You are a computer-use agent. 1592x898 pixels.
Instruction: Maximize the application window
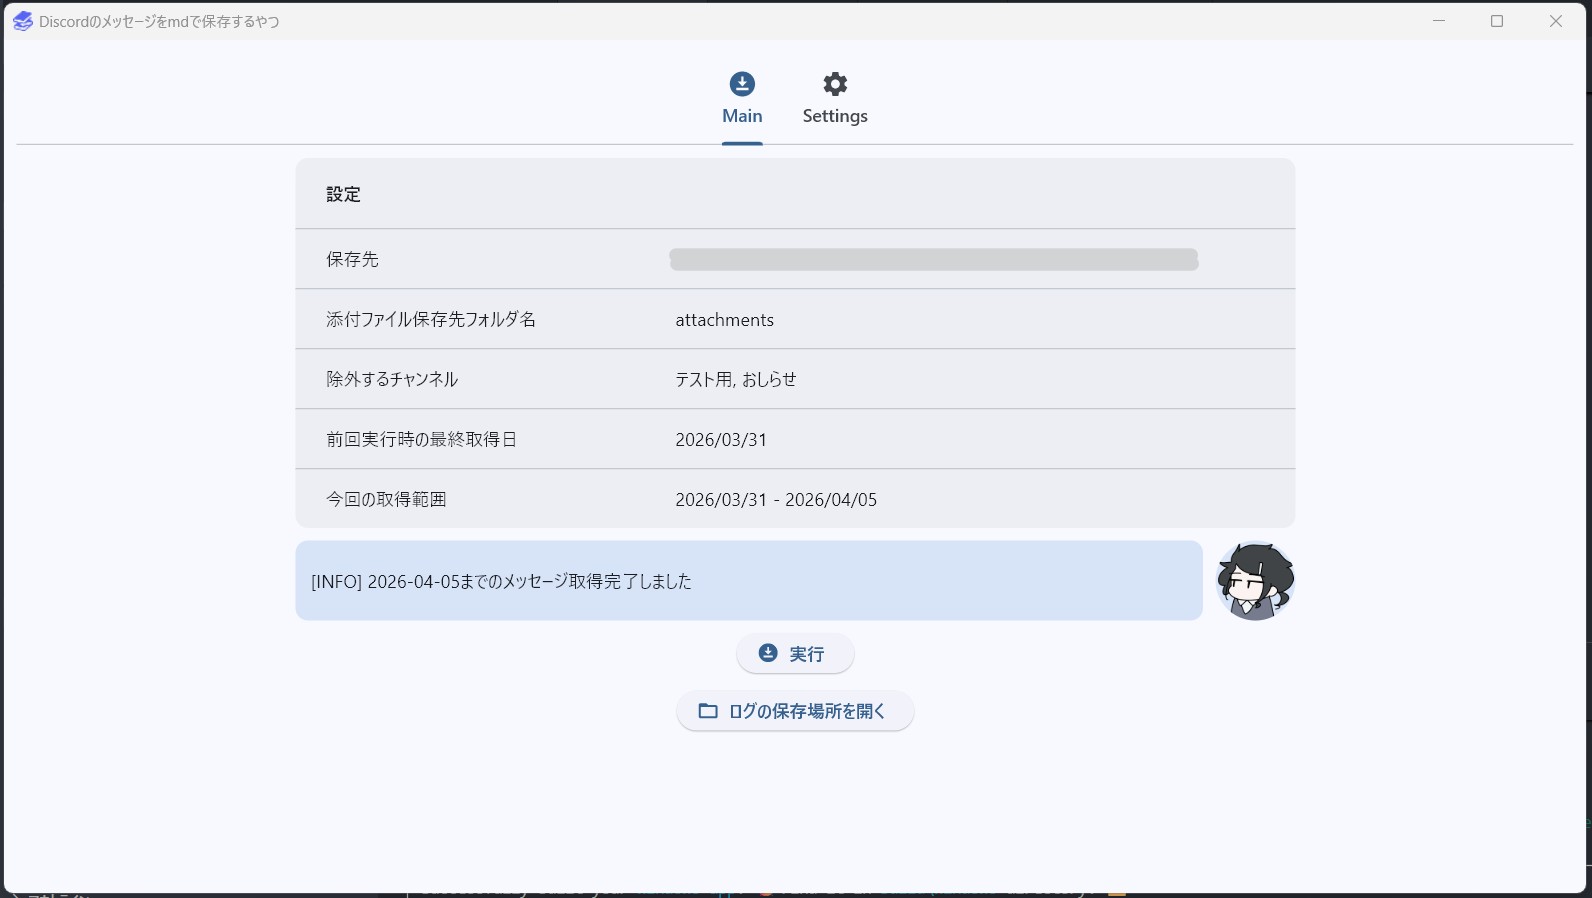[x=1497, y=21]
